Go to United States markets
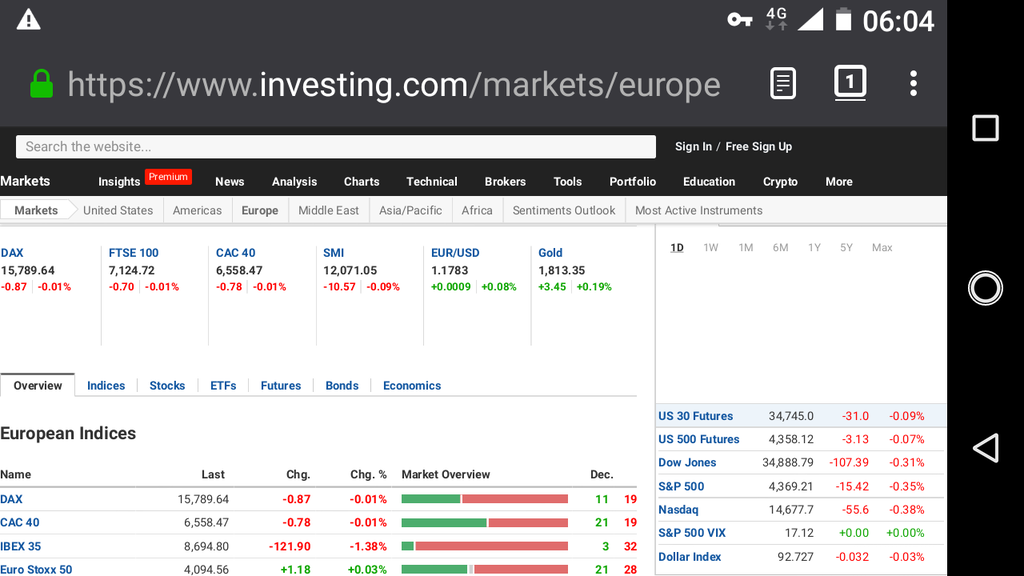 point(118,210)
